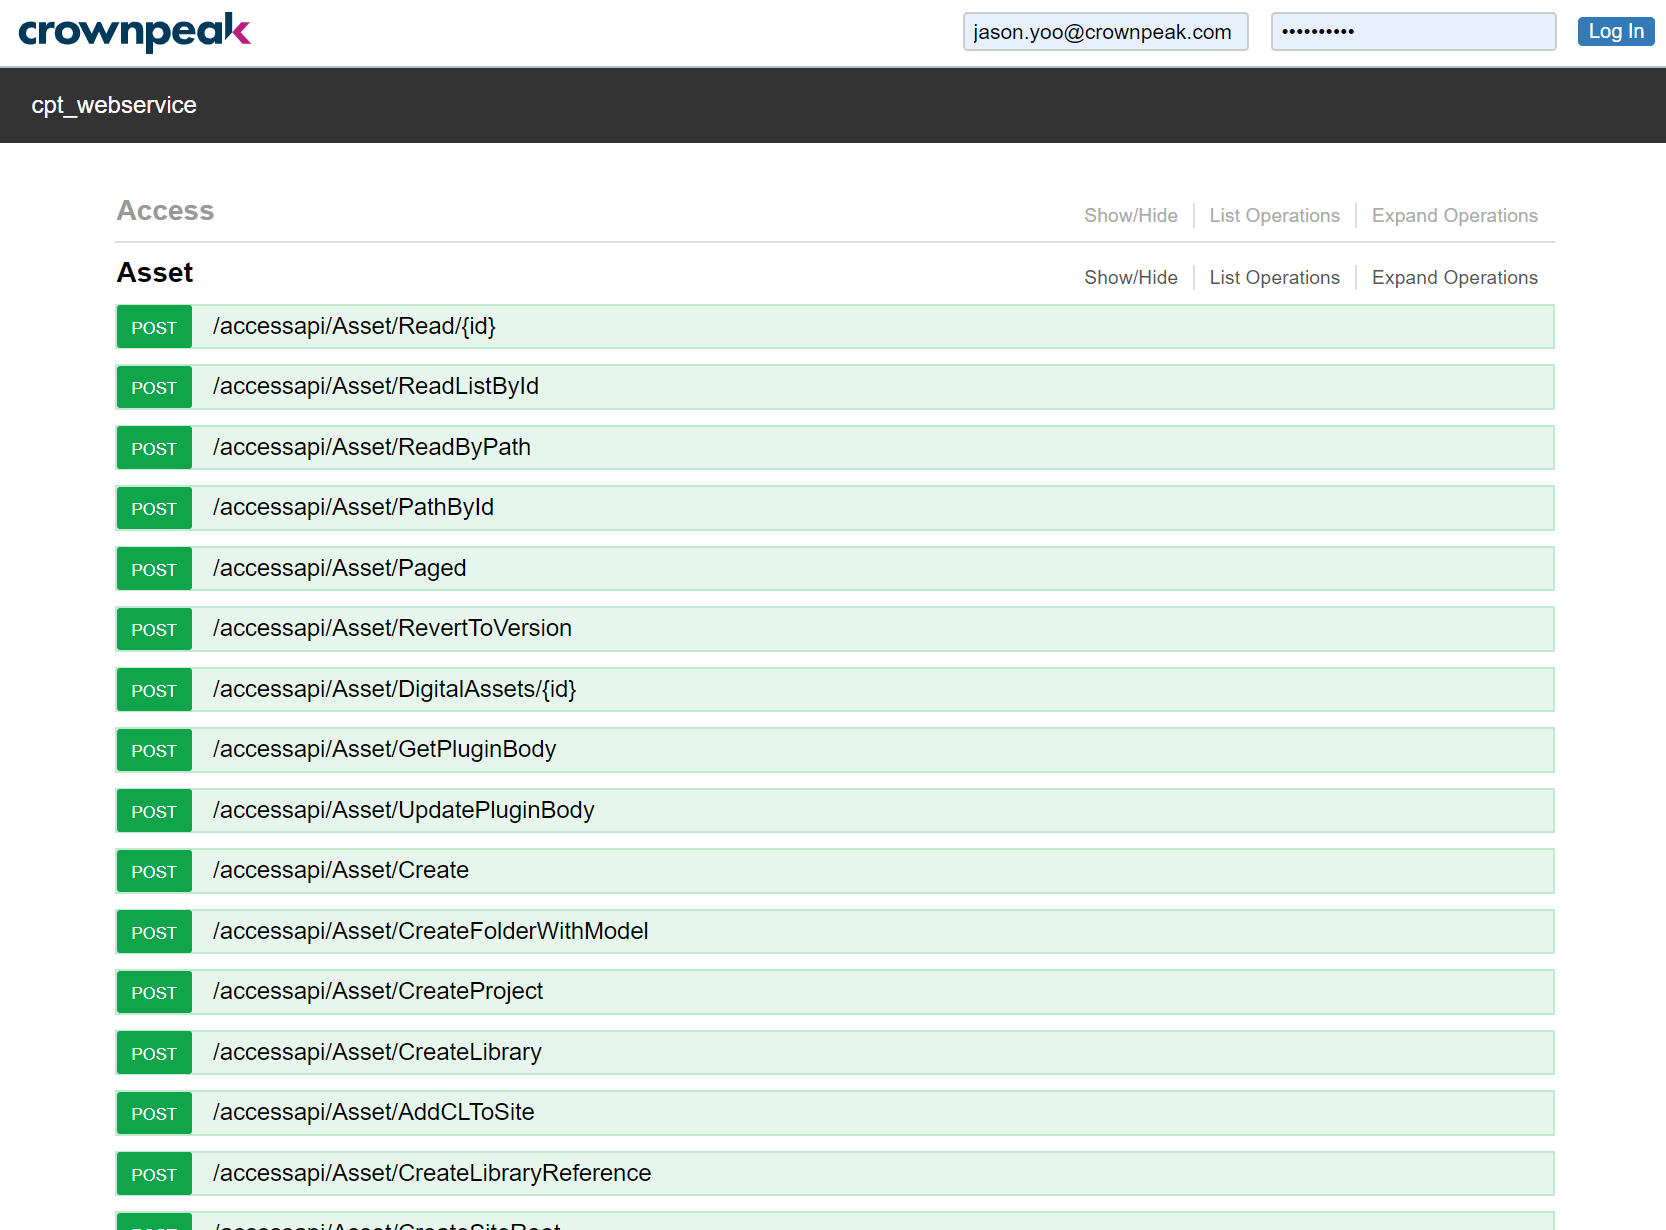This screenshot has width=1666, height=1230.
Task: Open the /accessapi/Asset/UpdatePluginBody operation
Action: [404, 810]
